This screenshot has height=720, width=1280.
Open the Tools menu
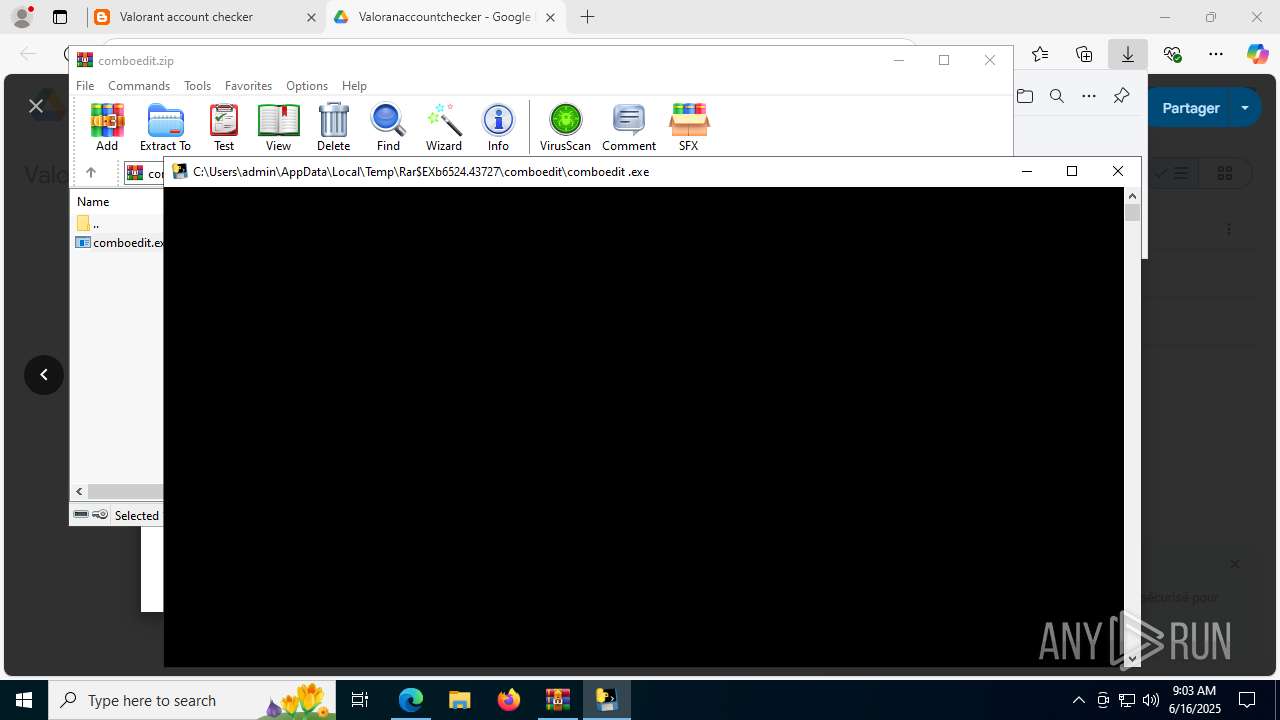(x=197, y=86)
